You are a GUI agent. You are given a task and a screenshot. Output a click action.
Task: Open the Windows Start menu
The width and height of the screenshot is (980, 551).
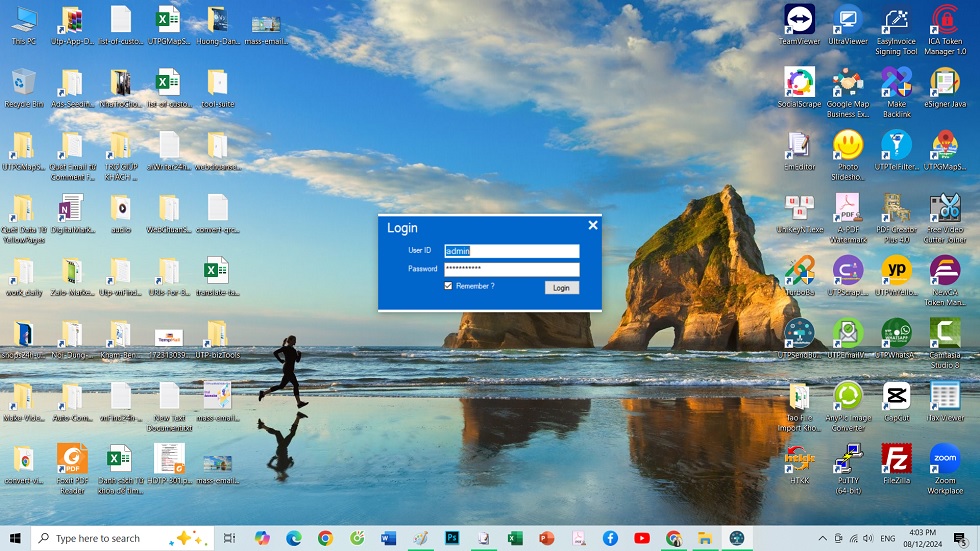click(15, 538)
